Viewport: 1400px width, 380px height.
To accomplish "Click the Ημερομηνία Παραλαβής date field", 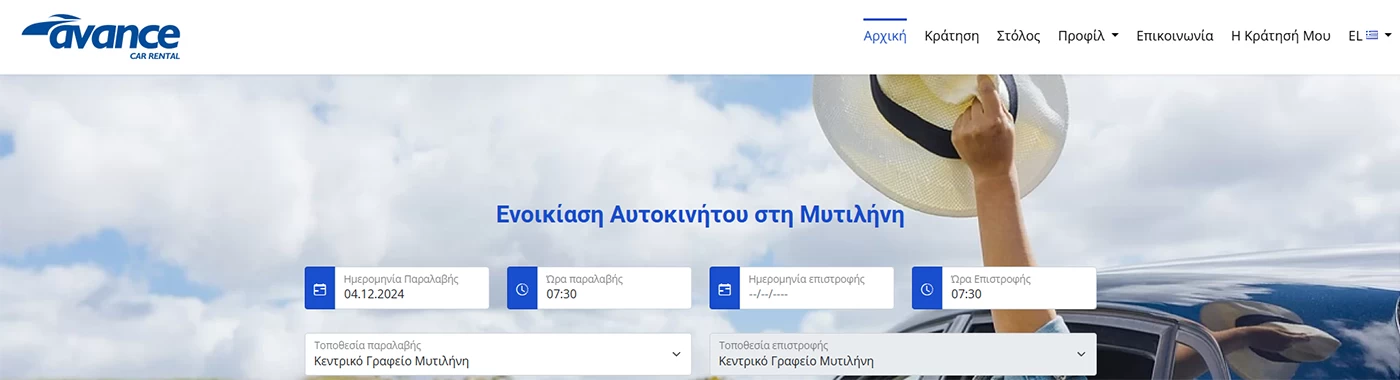I will tap(413, 288).
